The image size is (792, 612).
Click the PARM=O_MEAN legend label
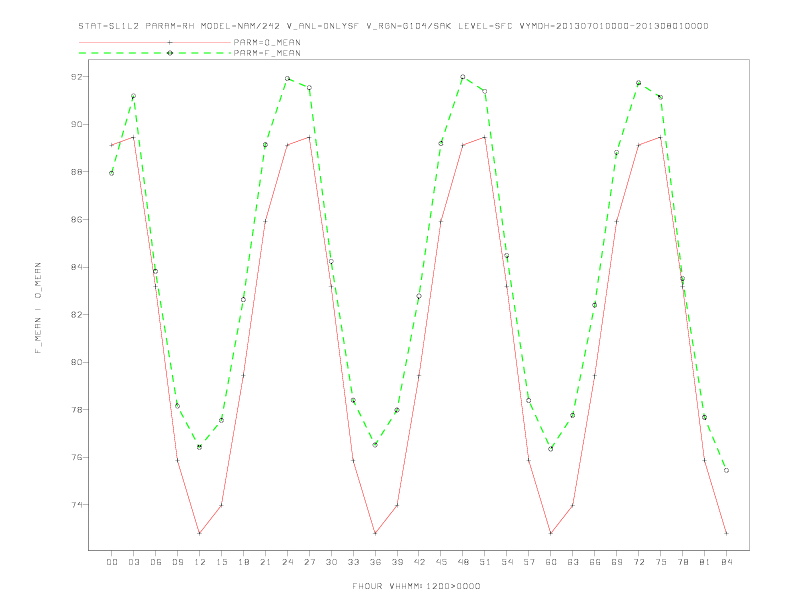(267, 42)
